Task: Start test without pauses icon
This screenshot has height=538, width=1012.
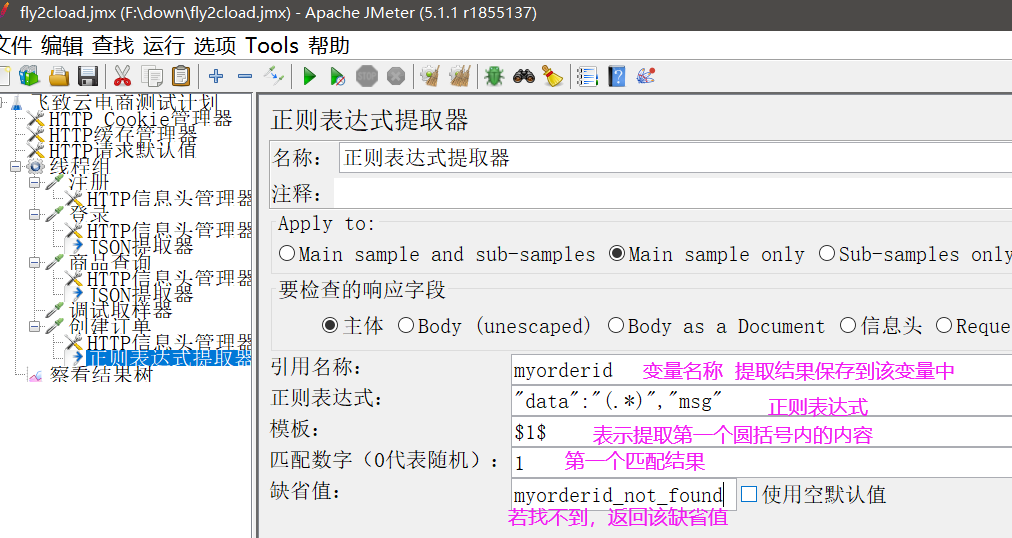Action: pyautogui.click(x=338, y=76)
